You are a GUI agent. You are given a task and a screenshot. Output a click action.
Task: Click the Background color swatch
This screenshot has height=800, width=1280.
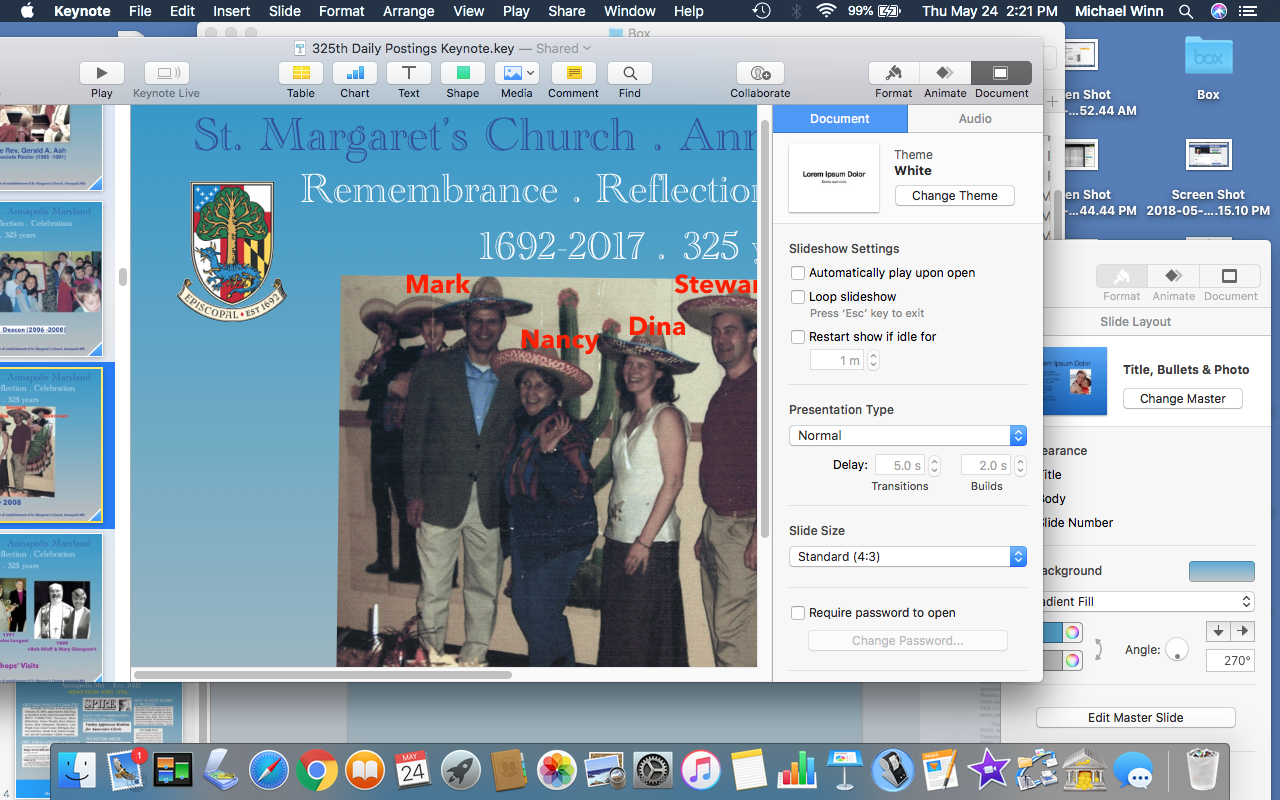tap(1221, 571)
